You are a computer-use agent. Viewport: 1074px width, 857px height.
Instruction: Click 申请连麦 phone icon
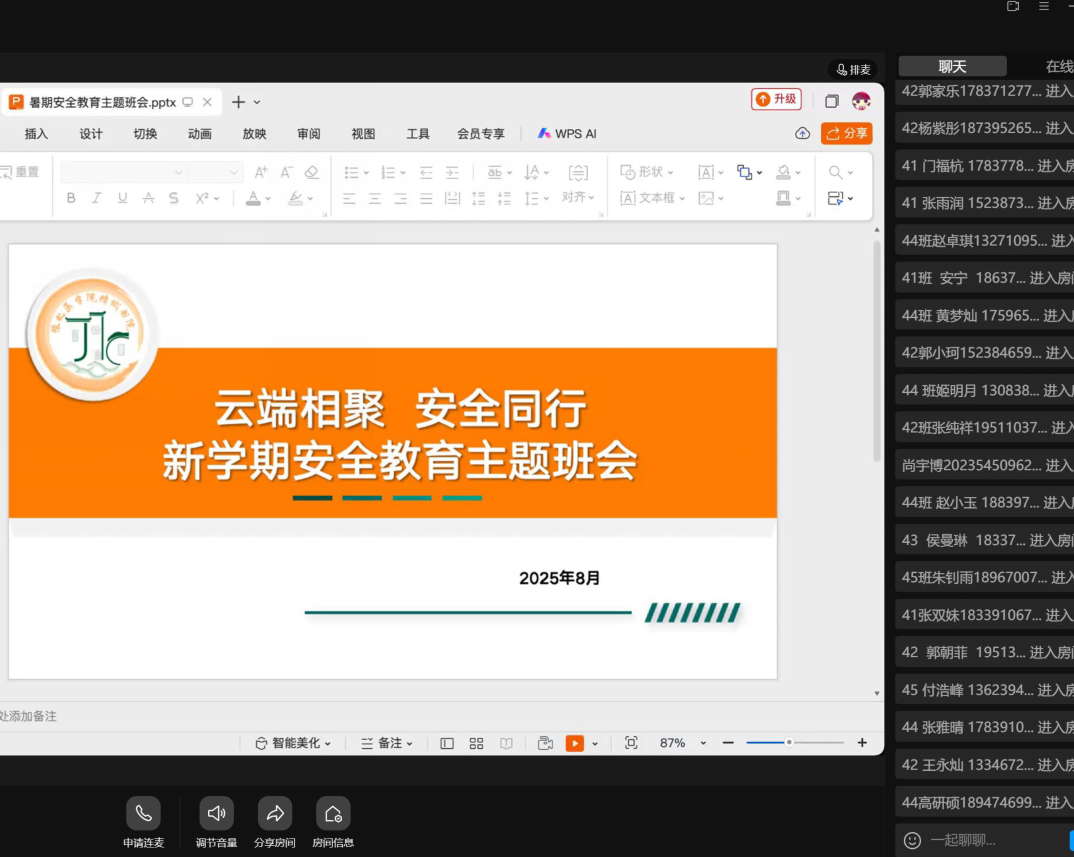point(143,813)
